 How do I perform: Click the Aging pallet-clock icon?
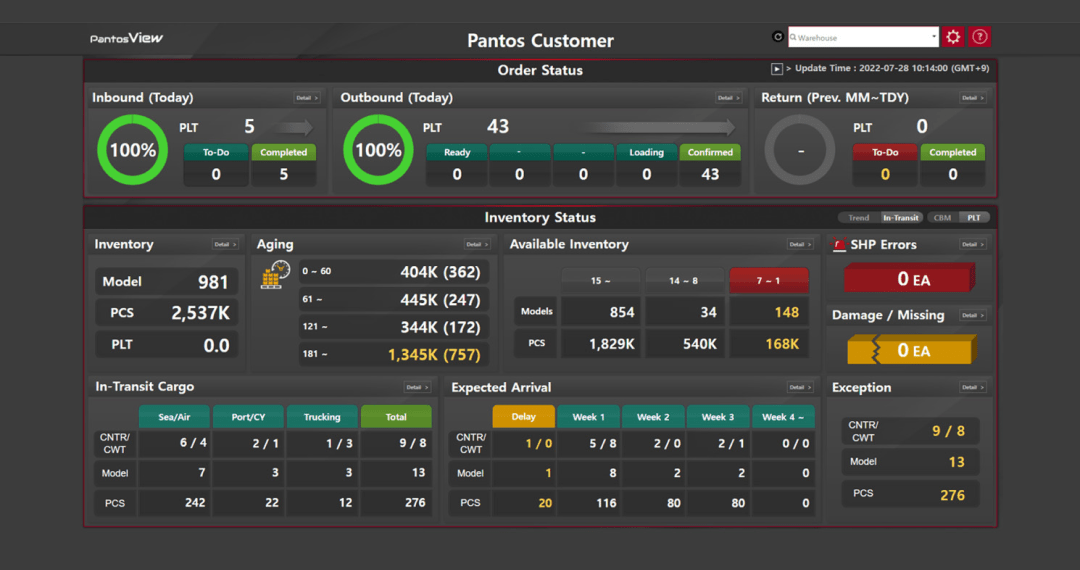point(276,275)
